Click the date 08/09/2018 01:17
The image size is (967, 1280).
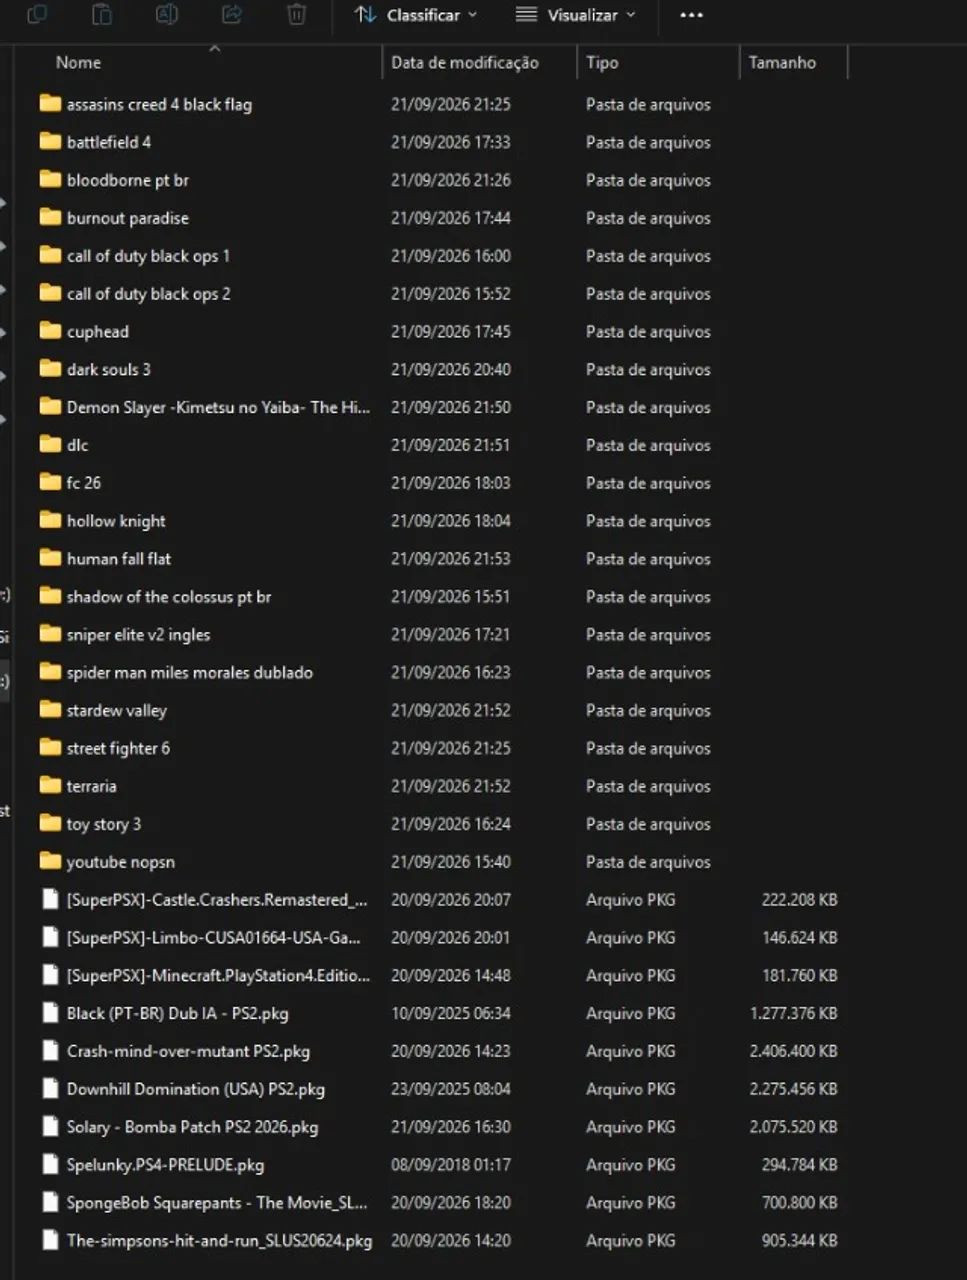click(x=451, y=1165)
